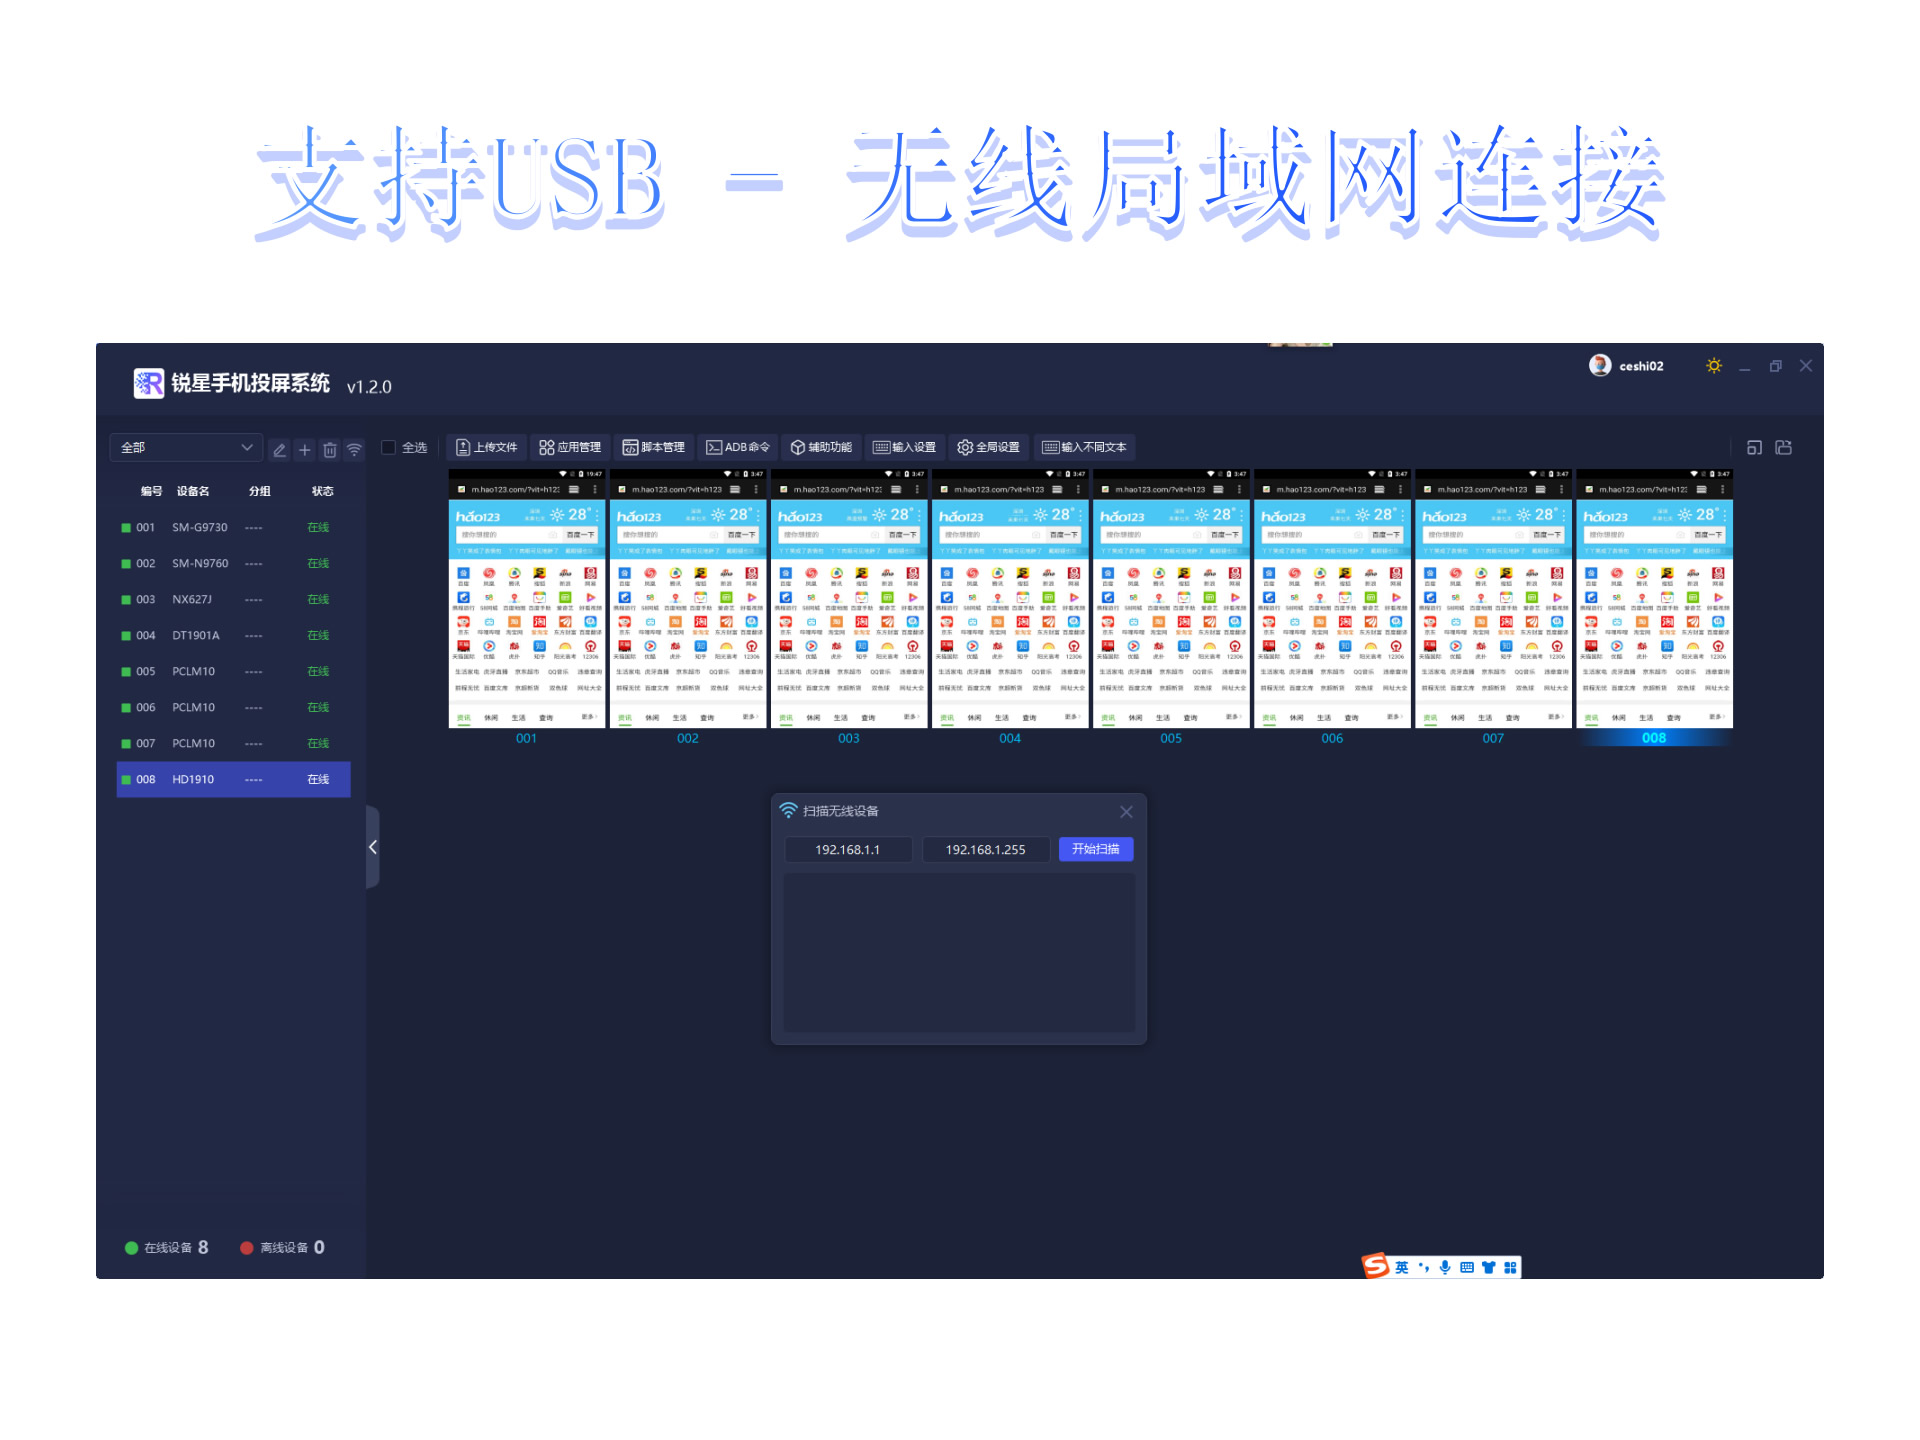Open phone screen thumbnail 005
The width and height of the screenshot is (1920, 1440).
click(1171, 598)
